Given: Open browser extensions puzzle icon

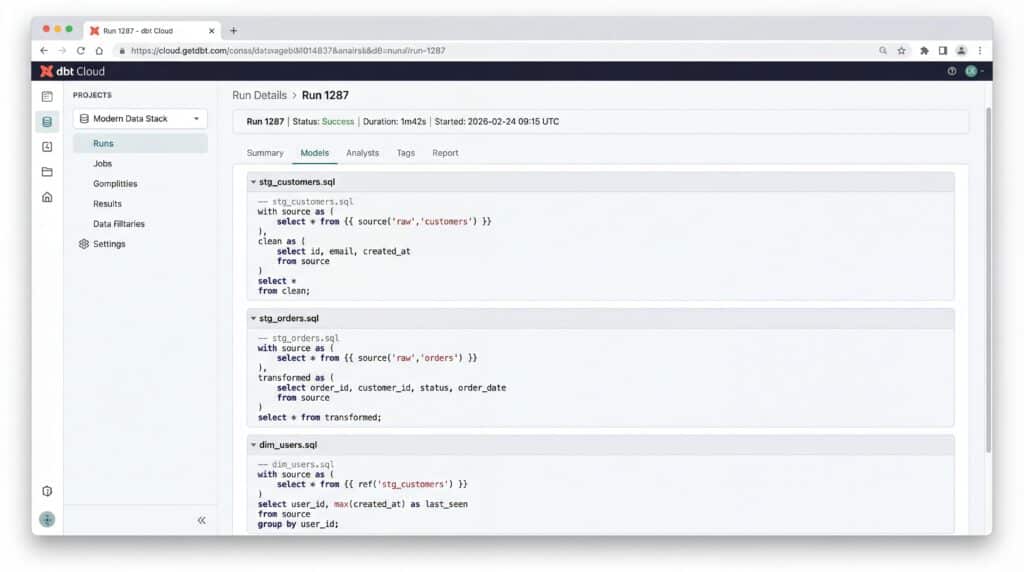Looking at the screenshot, I should 924,50.
